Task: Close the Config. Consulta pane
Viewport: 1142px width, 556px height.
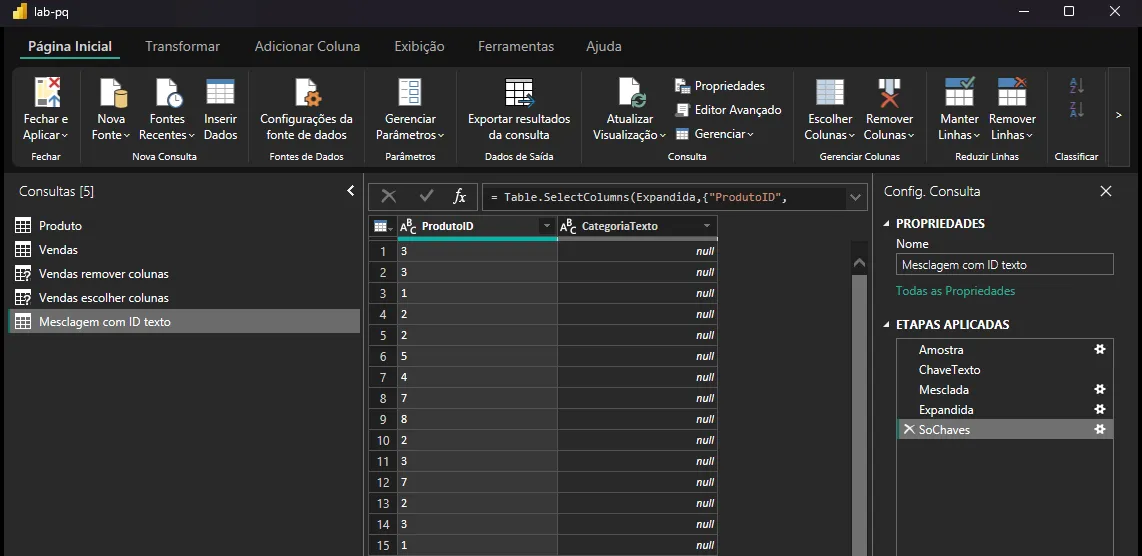Action: [1106, 191]
